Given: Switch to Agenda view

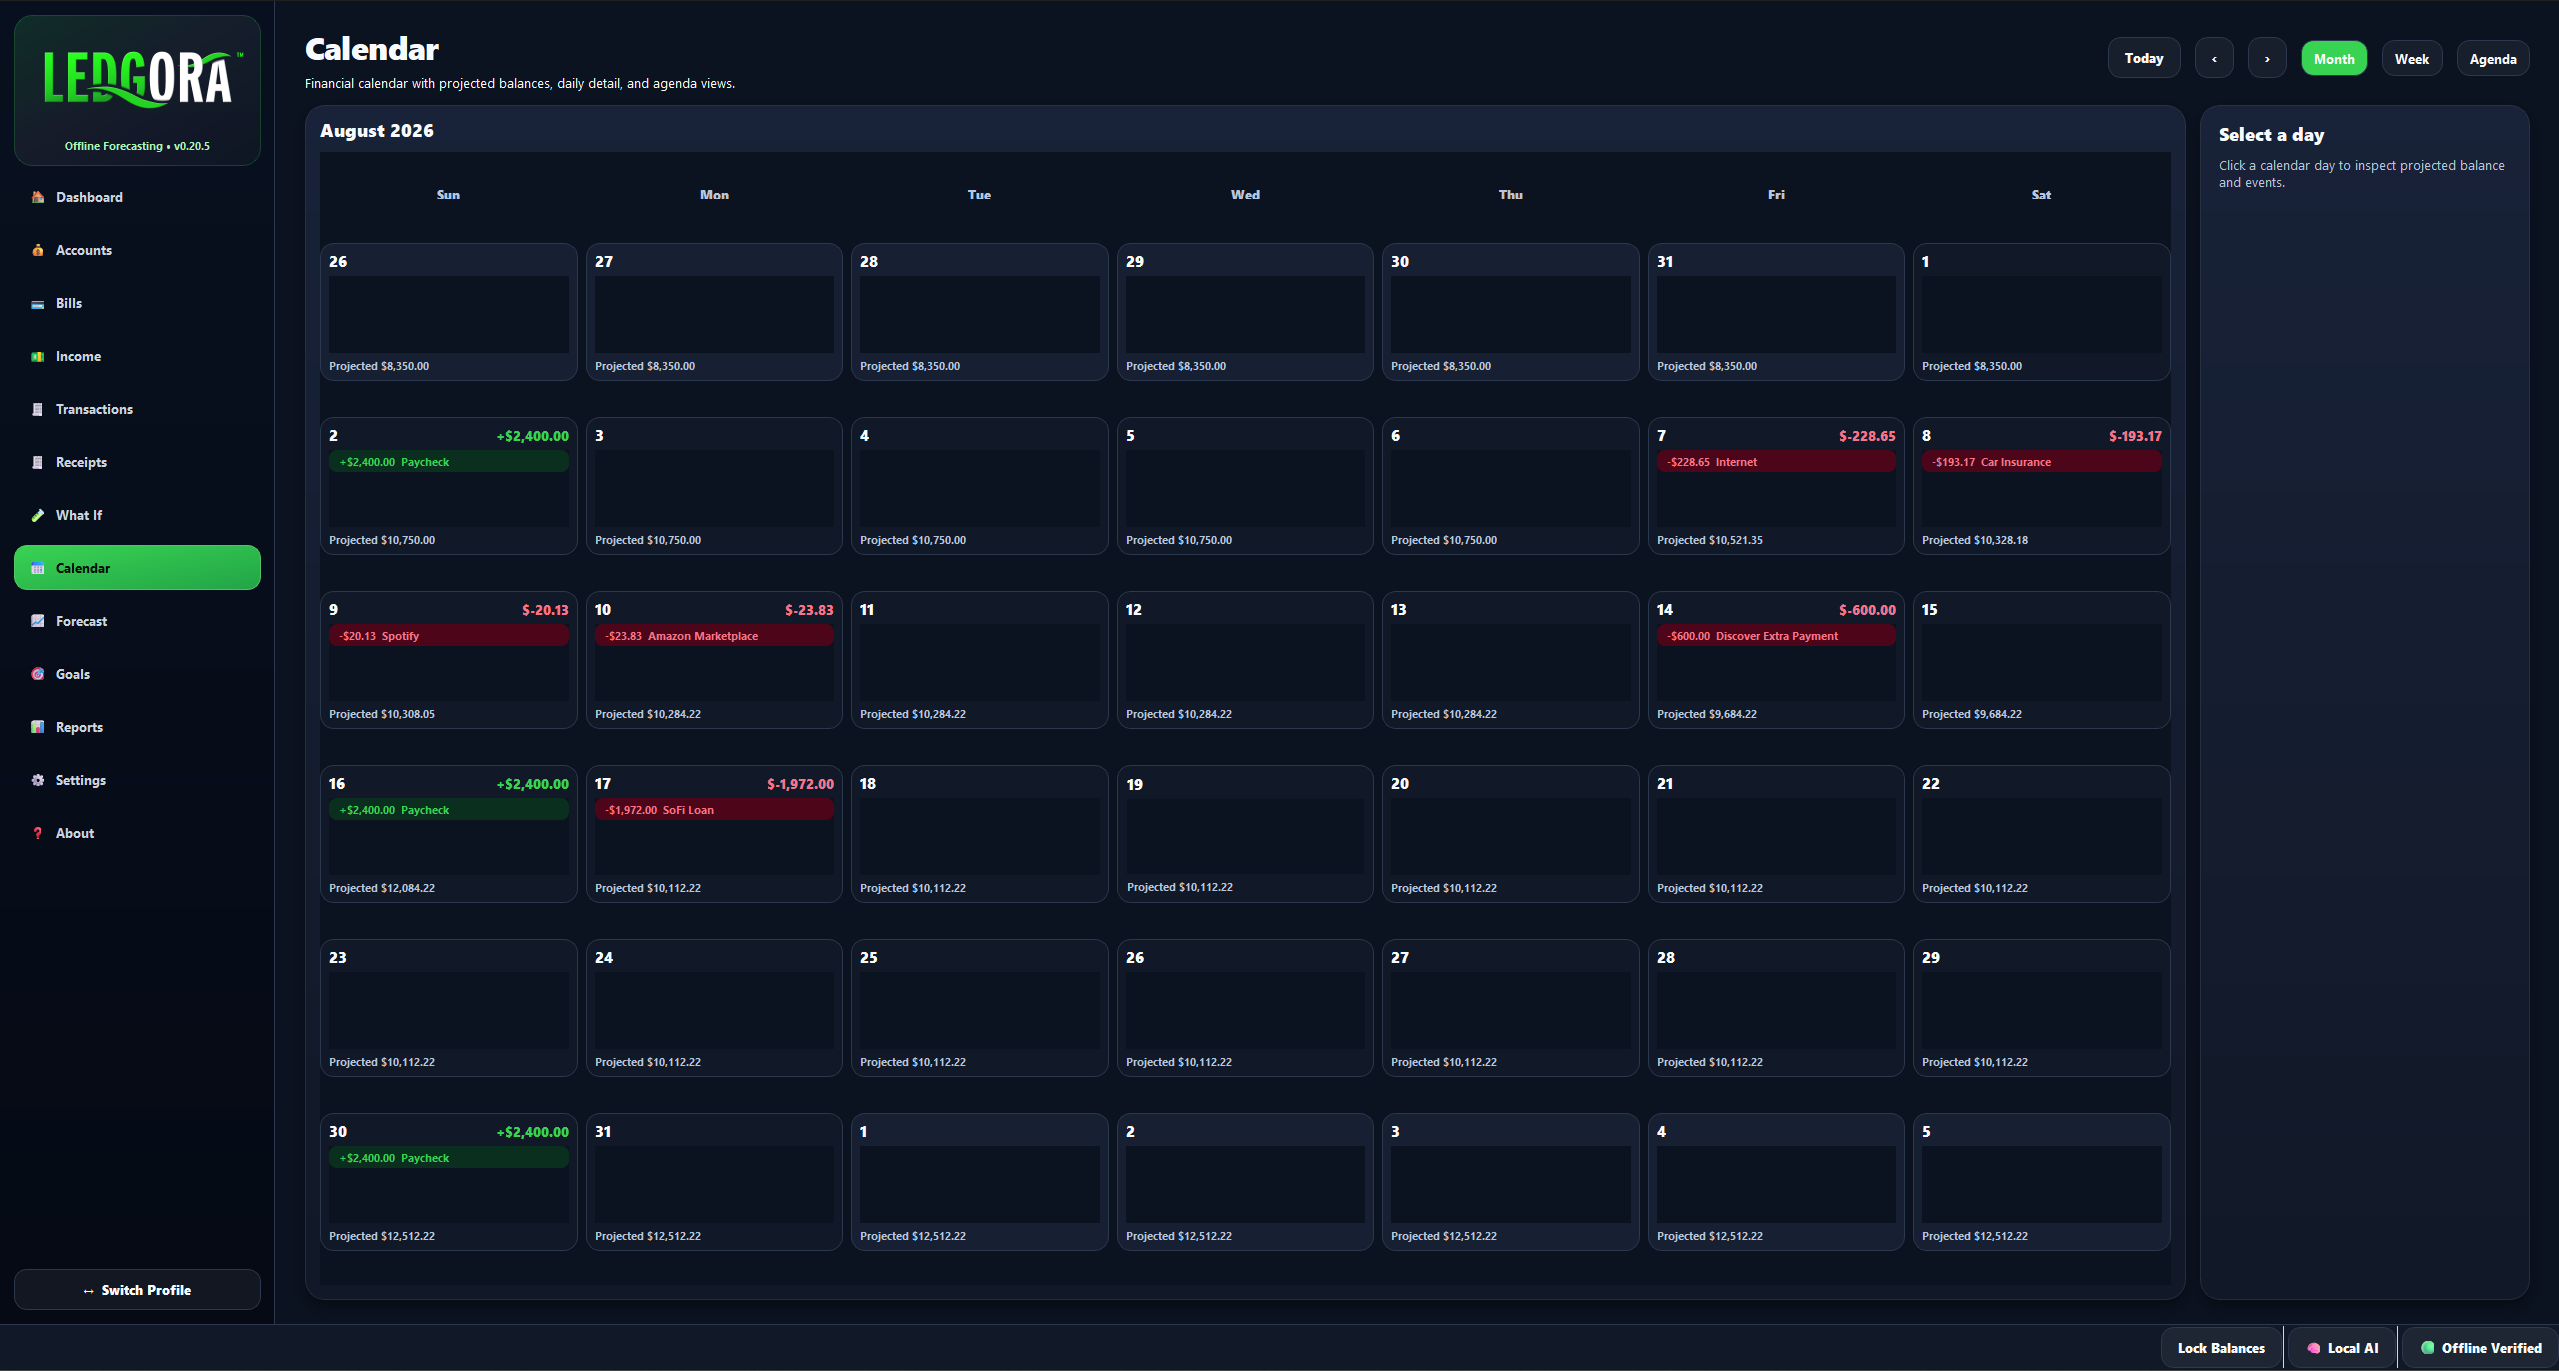Looking at the screenshot, I should pyautogui.click(x=2493, y=59).
